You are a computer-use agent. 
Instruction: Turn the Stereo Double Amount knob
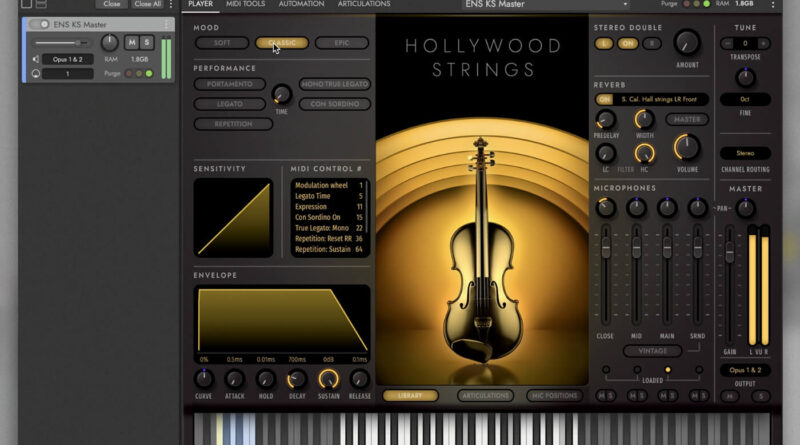(x=687, y=43)
